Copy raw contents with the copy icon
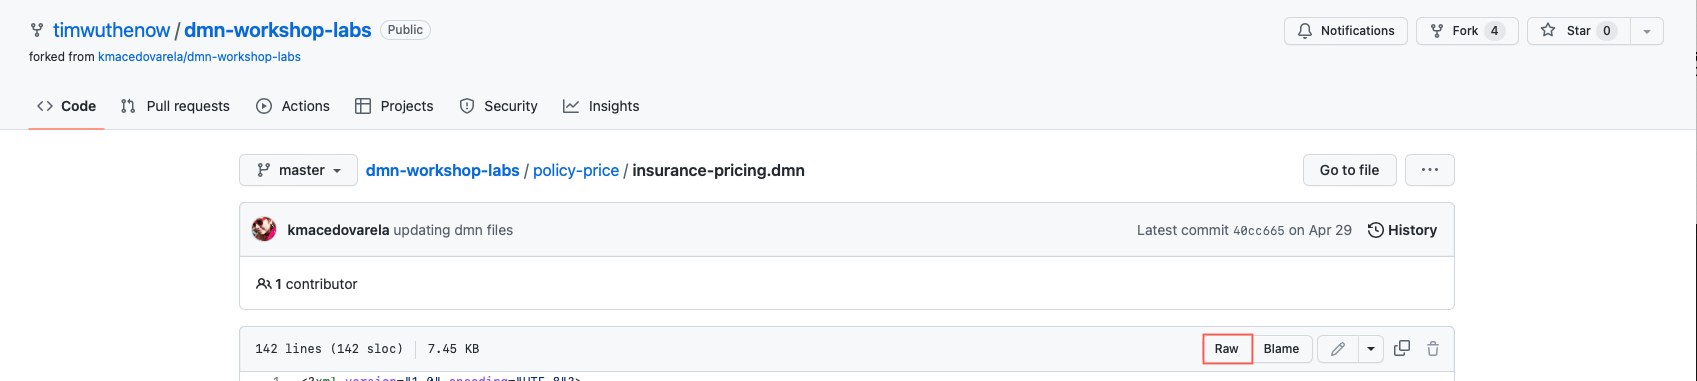 tap(1402, 348)
